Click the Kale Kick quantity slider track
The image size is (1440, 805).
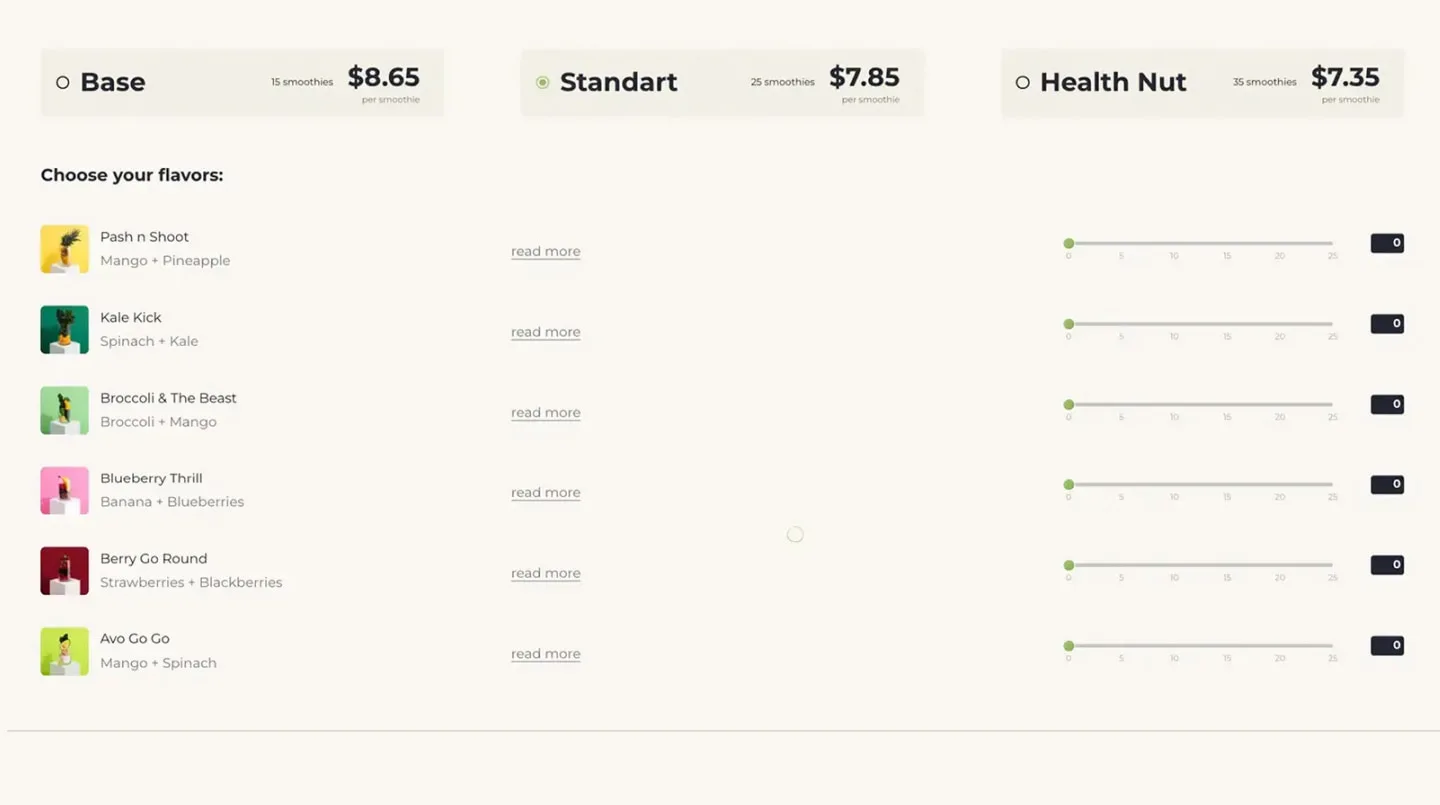tap(1200, 324)
